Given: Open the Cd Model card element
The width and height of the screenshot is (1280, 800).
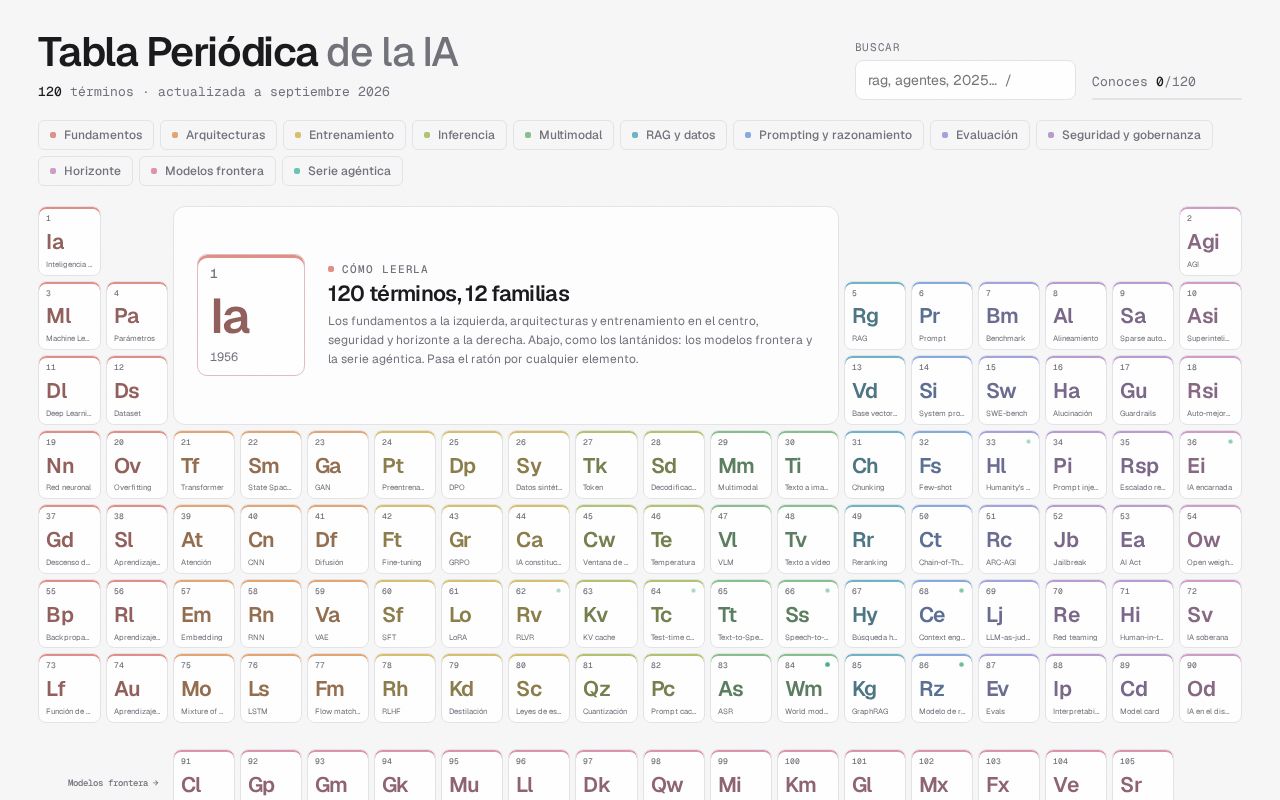Looking at the screenshot, I should click(1143, 689).
